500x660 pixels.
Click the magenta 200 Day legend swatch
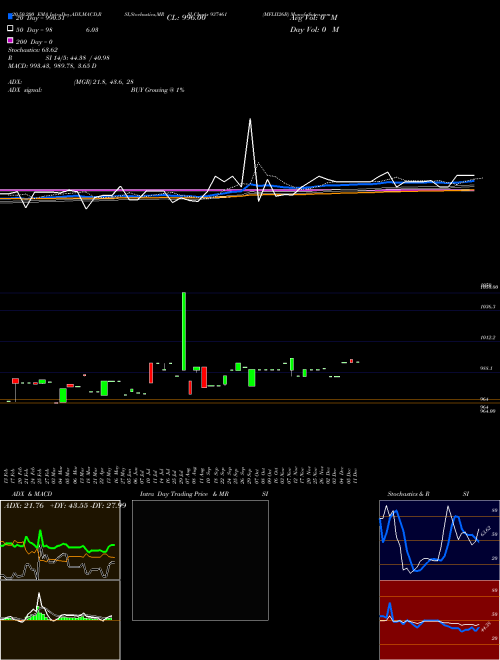[11, 40]
